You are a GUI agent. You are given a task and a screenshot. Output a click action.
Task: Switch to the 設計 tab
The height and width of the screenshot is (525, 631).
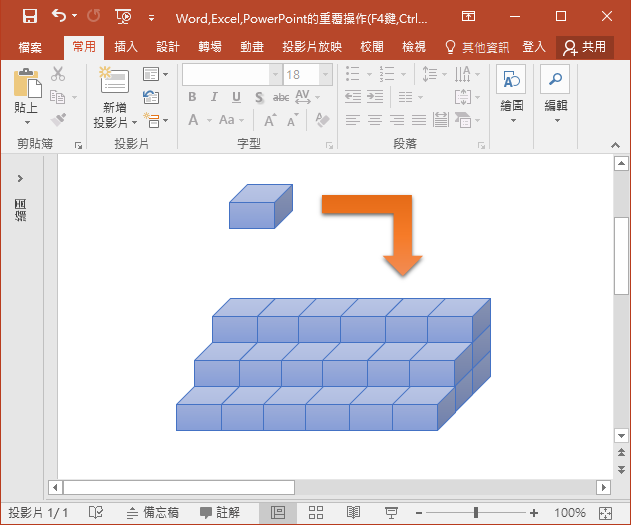click(x=168, y=47)
